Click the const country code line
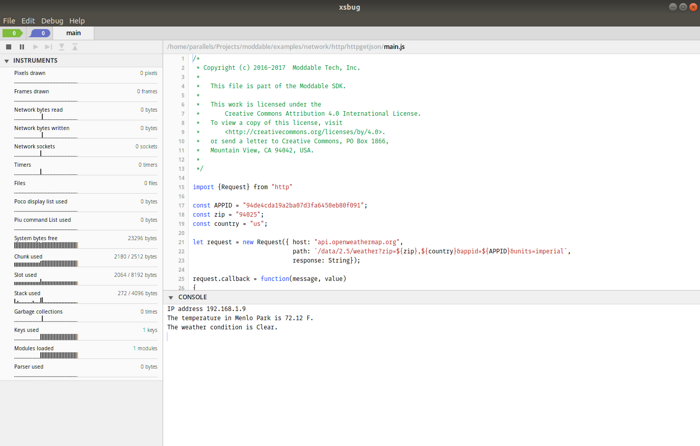 [230, 224]
